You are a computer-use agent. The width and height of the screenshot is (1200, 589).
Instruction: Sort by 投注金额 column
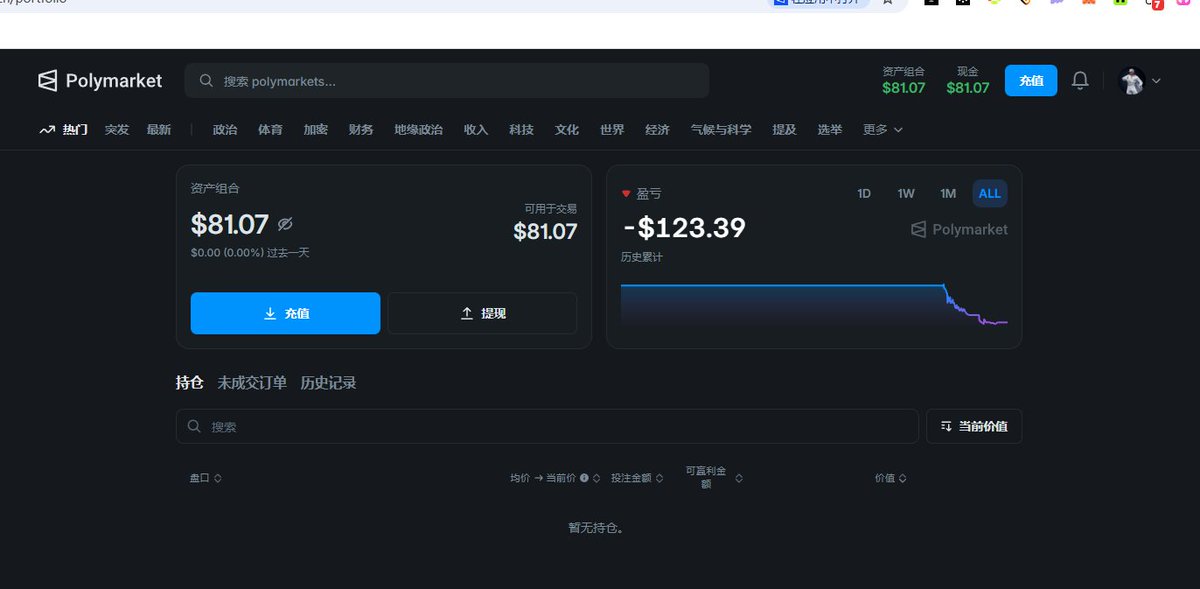638,478
